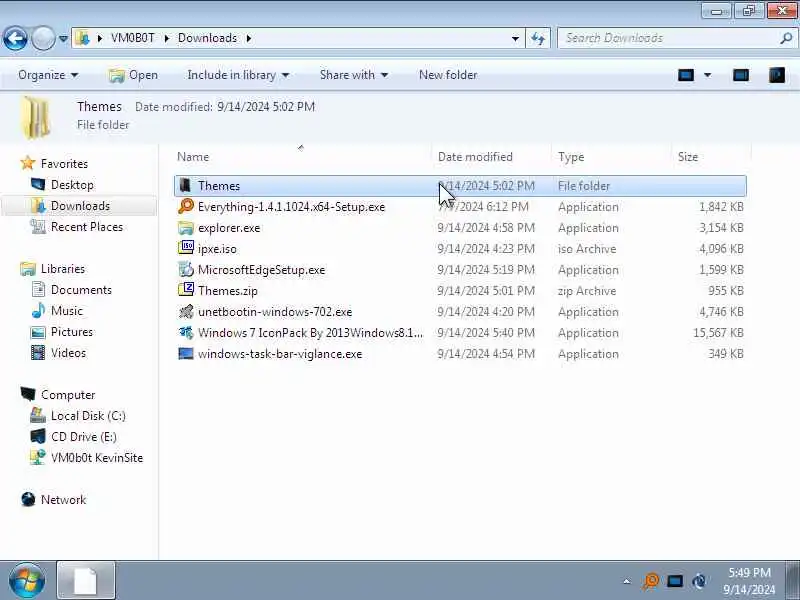The image size is (800, 600).
Task: Open Include in library menu
Action: (238, 75)
